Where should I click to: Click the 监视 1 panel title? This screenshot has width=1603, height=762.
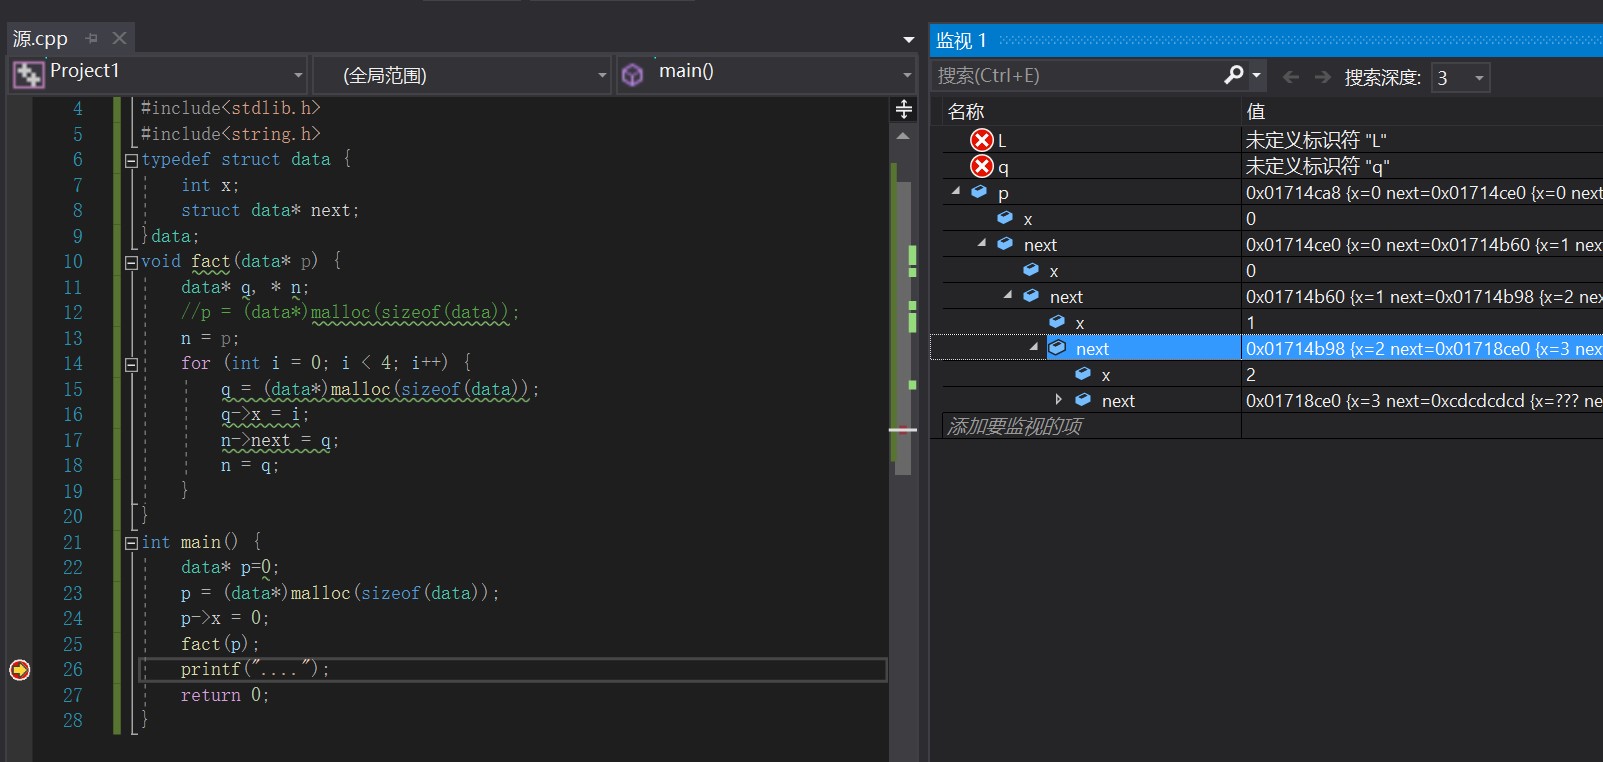point(961,40)
